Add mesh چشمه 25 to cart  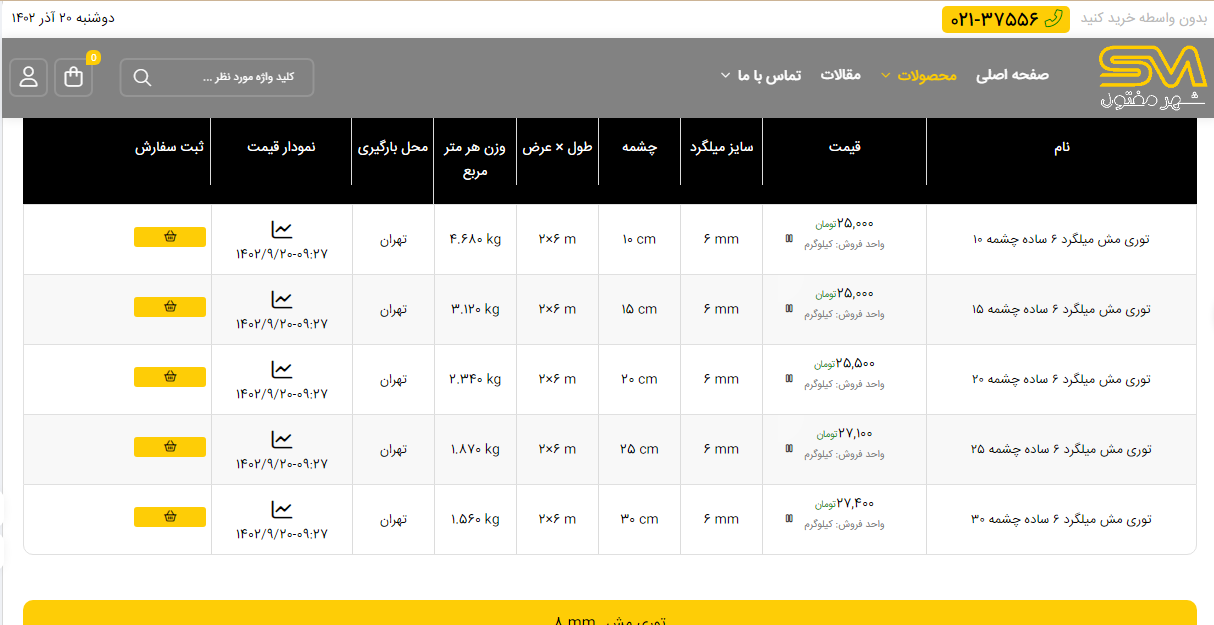point(170,447)
